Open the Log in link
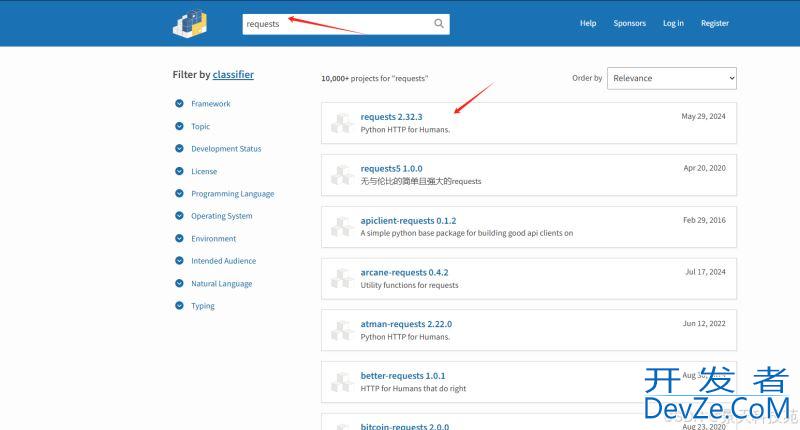 coord(673,23)
